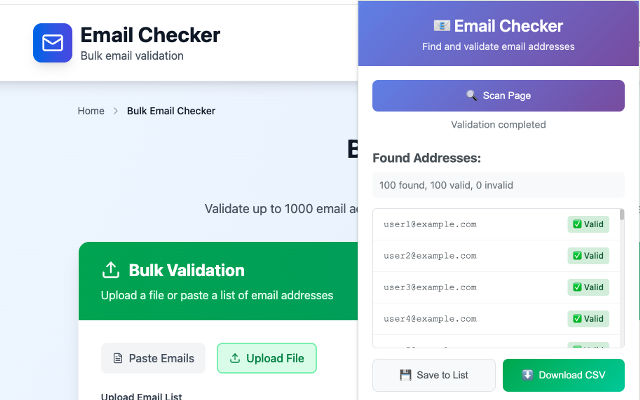
Task: Switch to the Paste Emails tab
Action: tap(153, 358)
